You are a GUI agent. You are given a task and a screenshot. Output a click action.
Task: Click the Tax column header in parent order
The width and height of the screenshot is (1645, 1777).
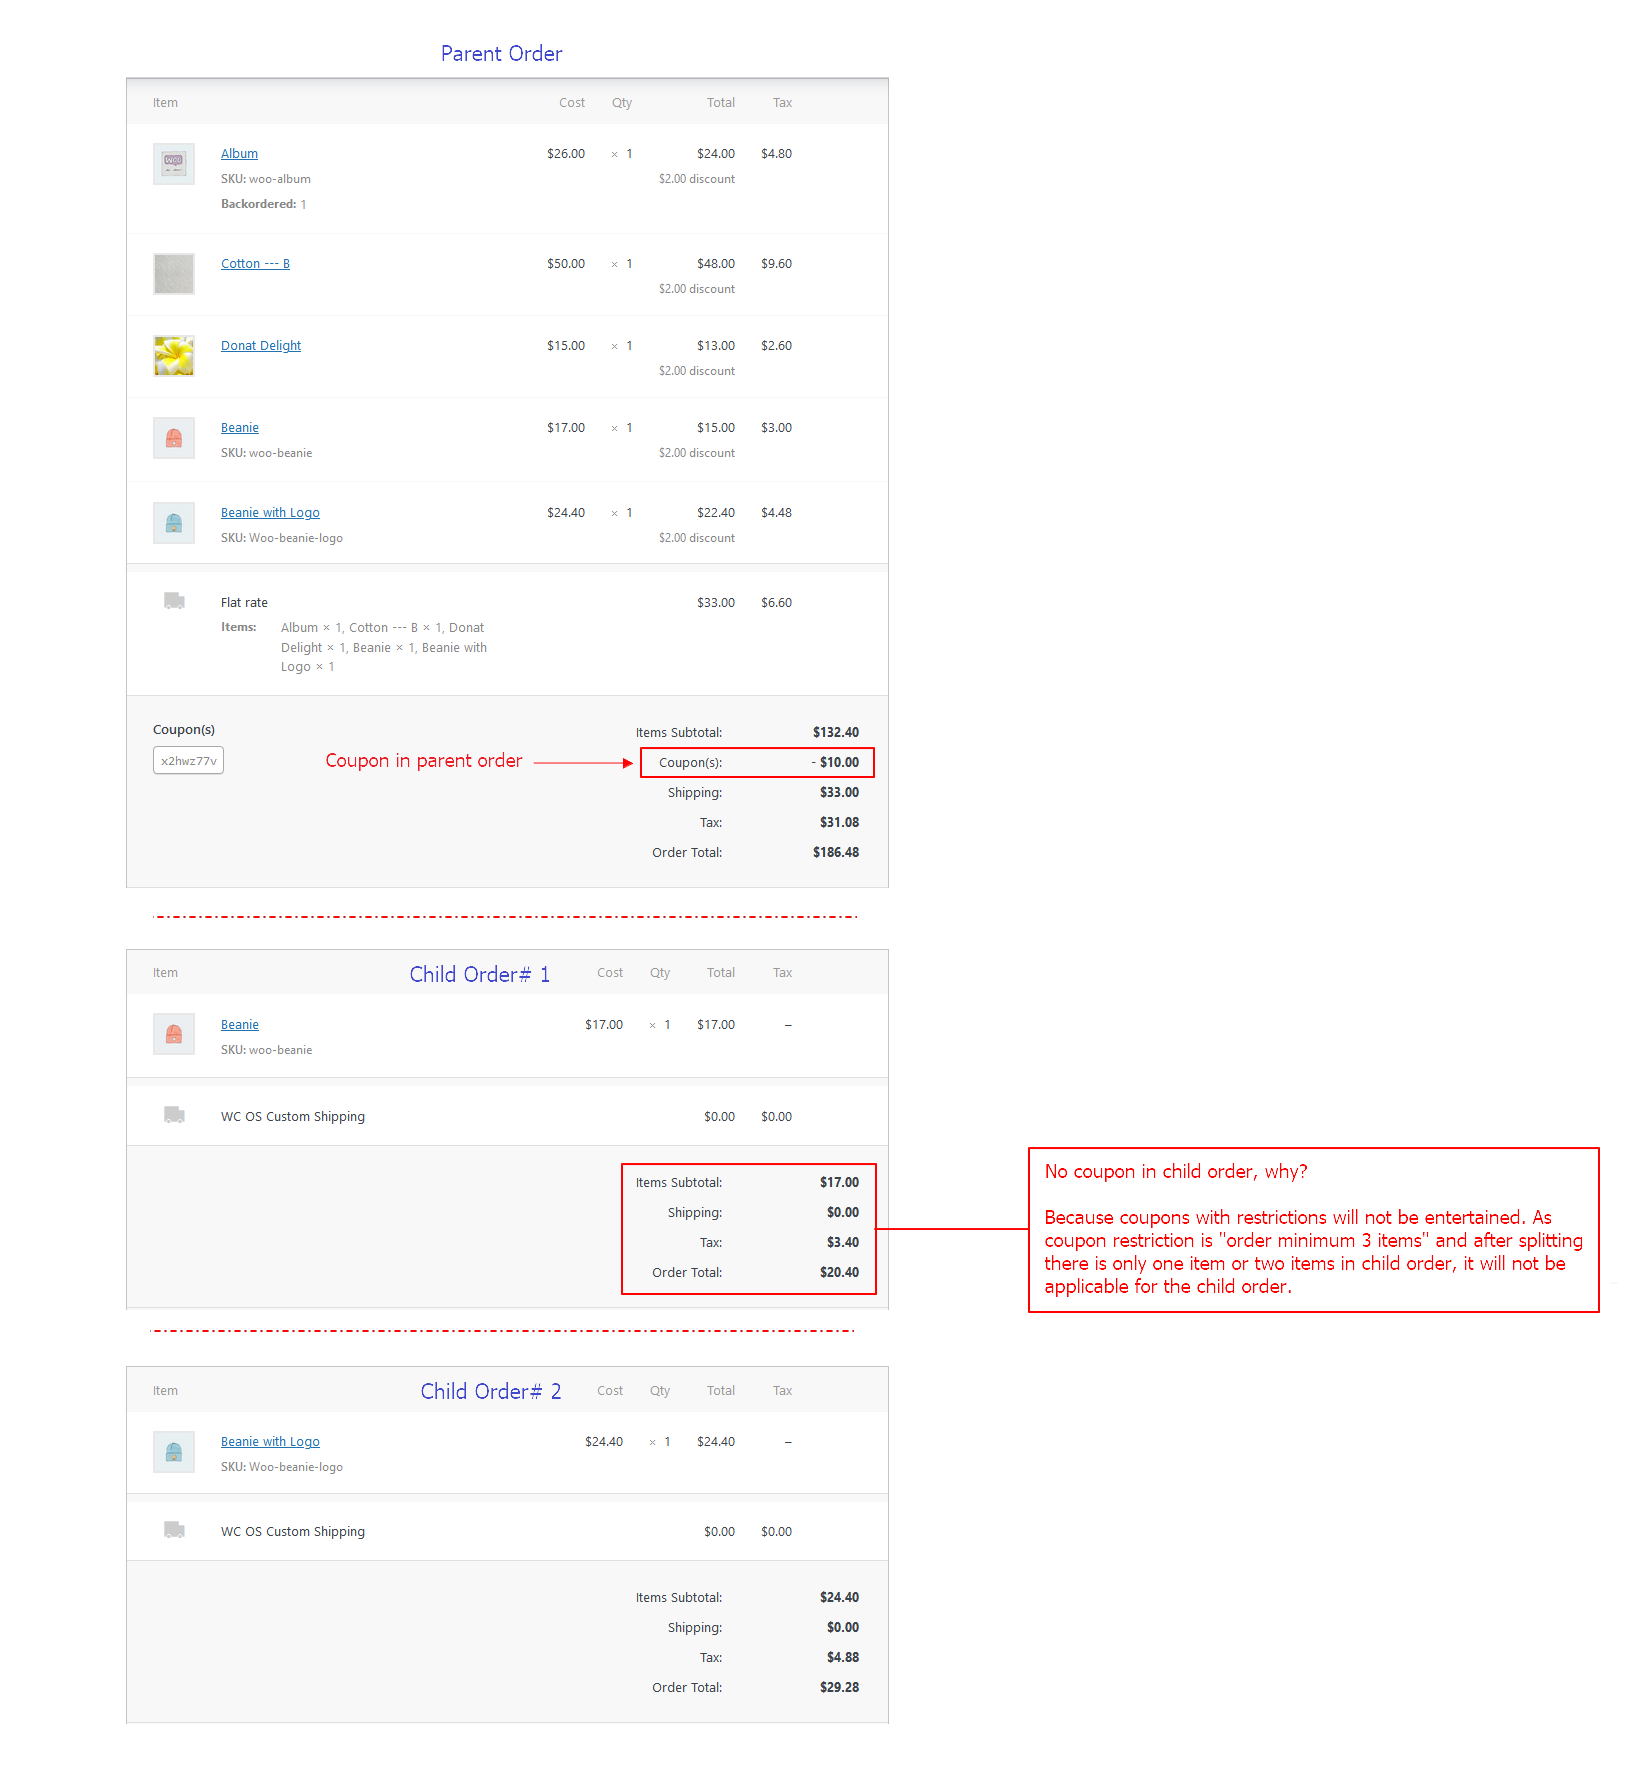pos(782,103)
